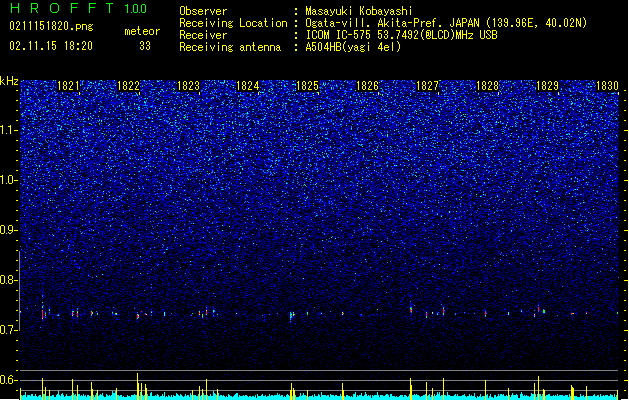Click the A504HB(yagi 4el) antenna text

click(x=353, y=47)
